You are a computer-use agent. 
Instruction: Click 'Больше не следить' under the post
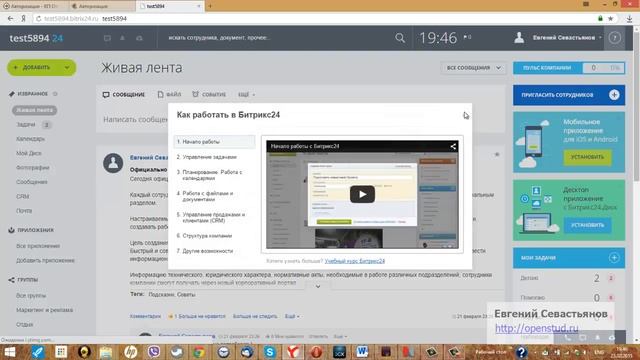point(255,316)
